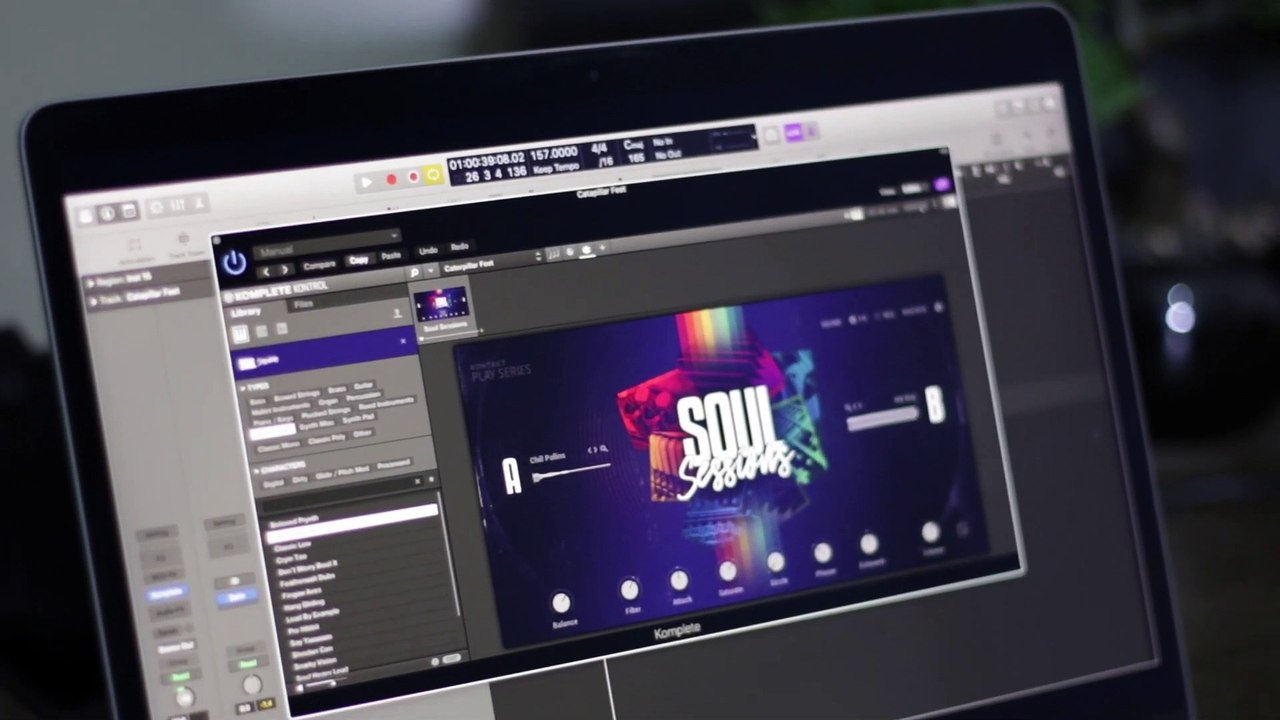The width and height of the screenshot is (1280, 720).
Task: Click the user content icon in Library
Action: tap(396, 313)
